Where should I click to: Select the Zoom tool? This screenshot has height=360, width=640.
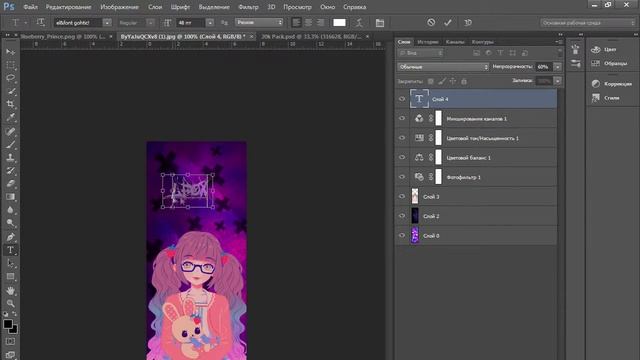pos(11,303)
